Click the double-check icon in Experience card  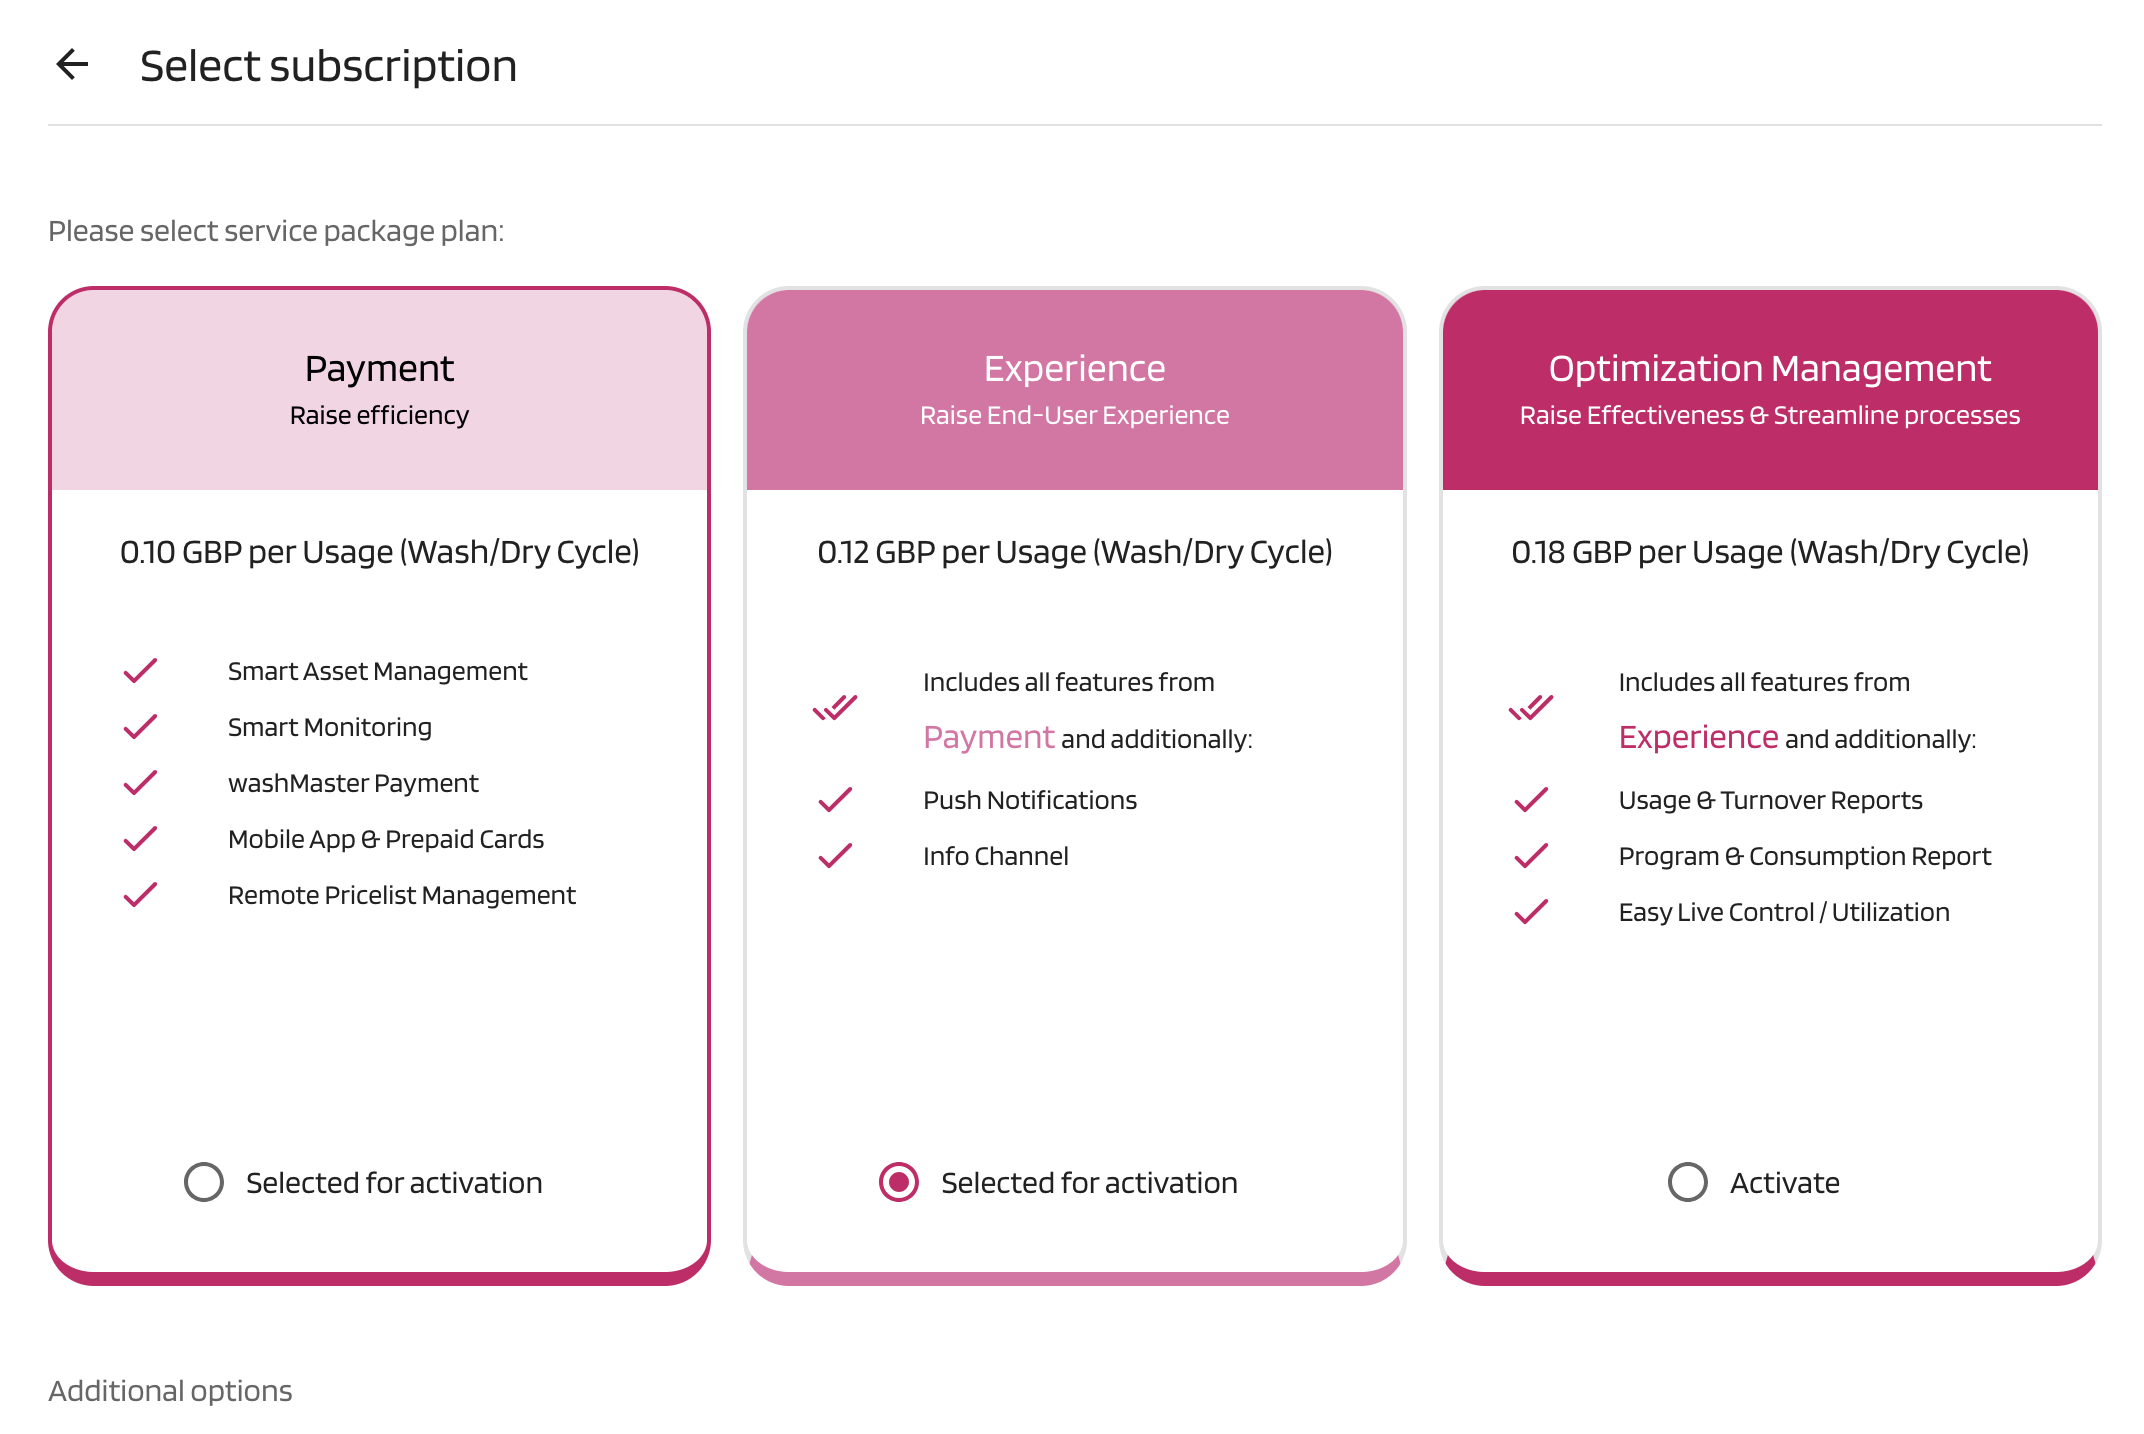coord(835,708)
